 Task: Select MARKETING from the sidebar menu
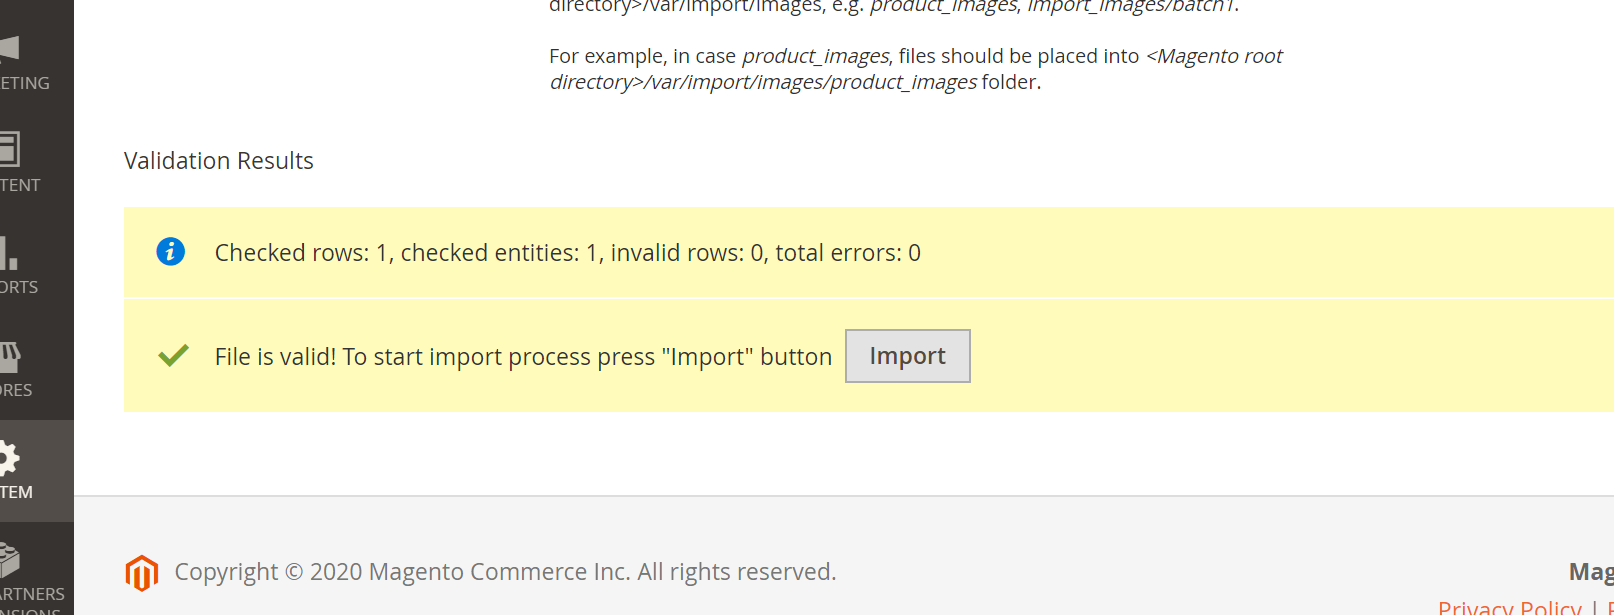point(22,83)
